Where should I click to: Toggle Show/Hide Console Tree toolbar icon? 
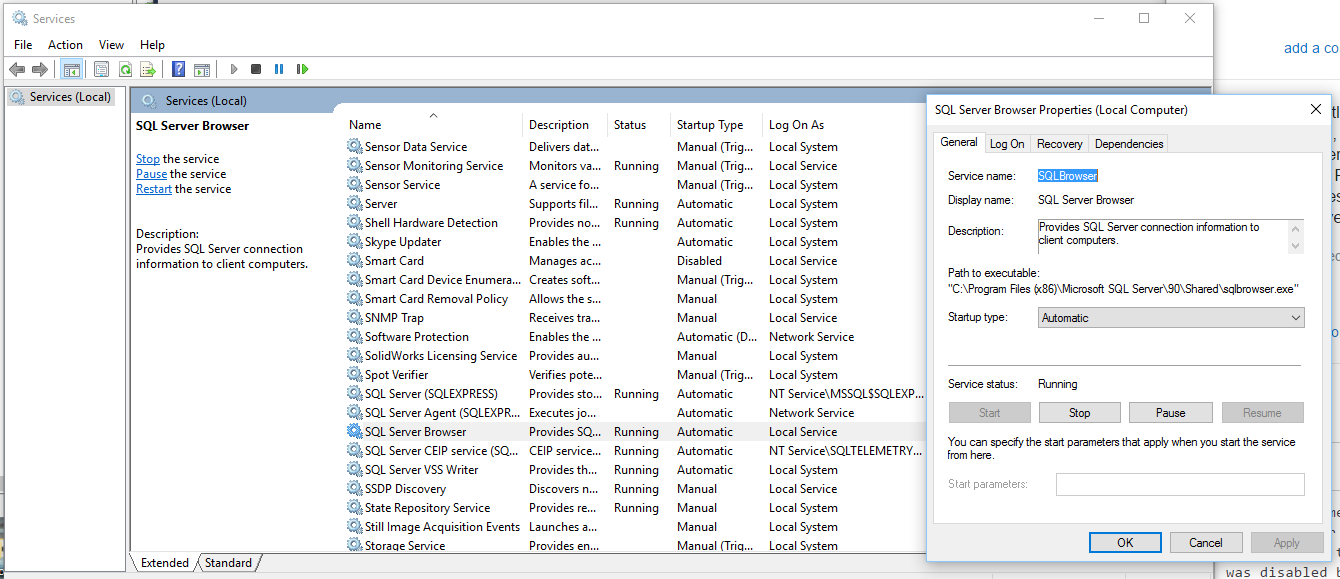[x=71, y=69]
